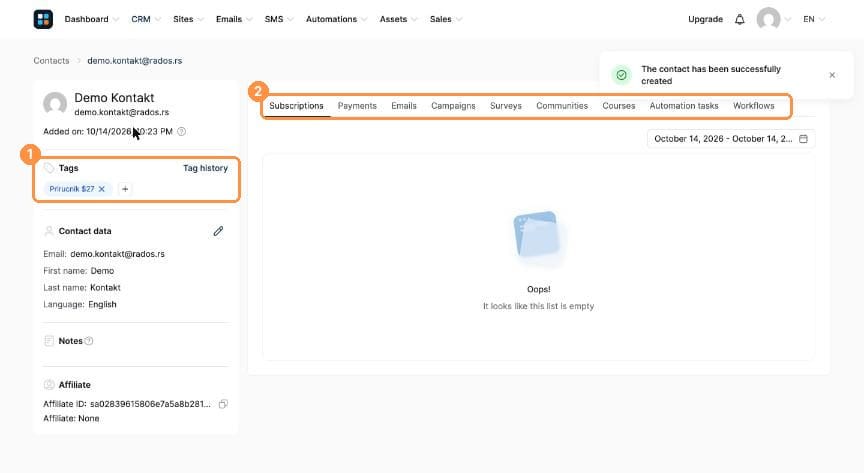This screenshot has width=864, height=473.
Task: Switch to the Communities tab
Action: 562,106
